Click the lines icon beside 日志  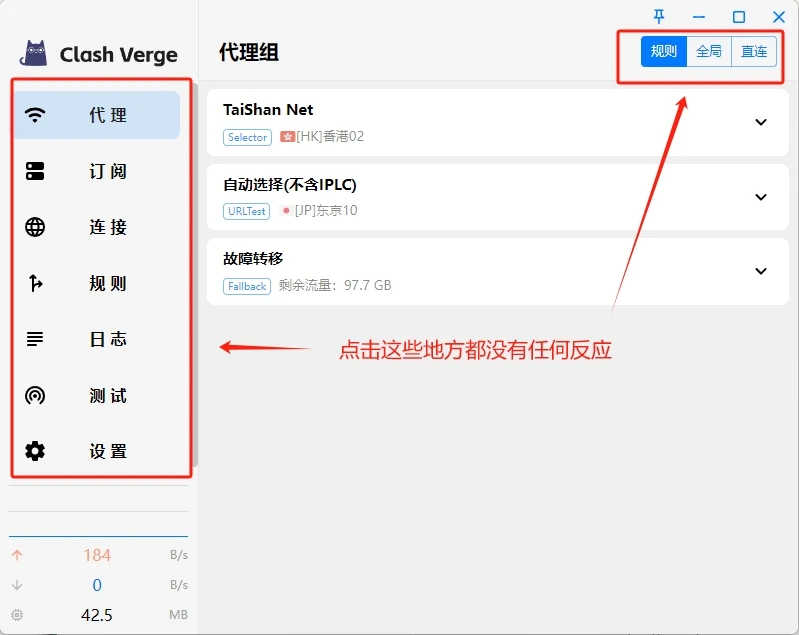coord(35,339)
